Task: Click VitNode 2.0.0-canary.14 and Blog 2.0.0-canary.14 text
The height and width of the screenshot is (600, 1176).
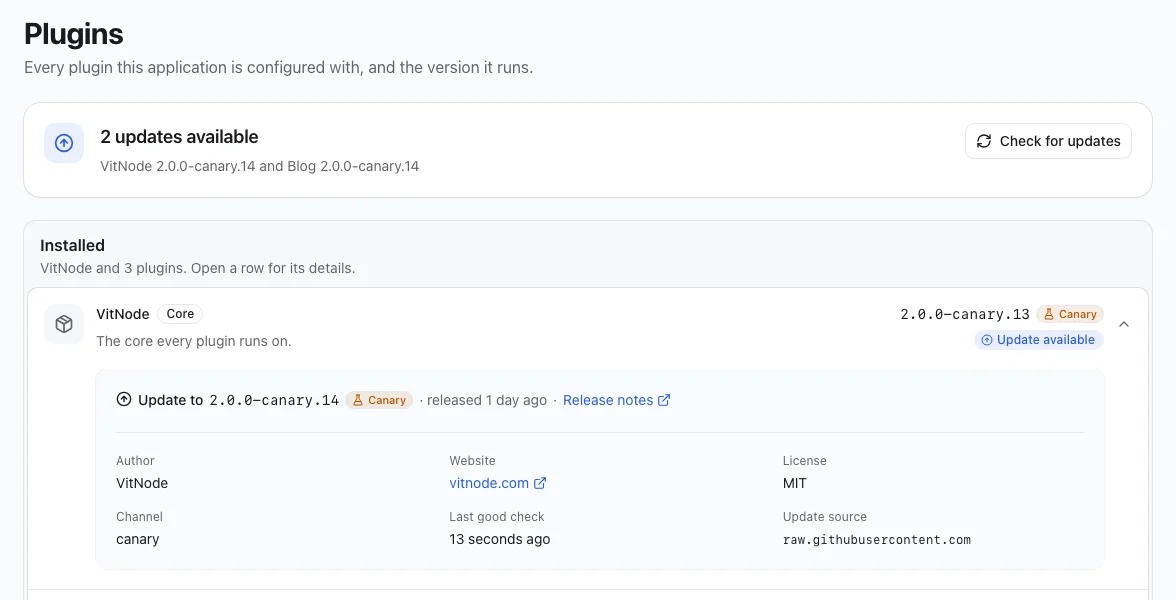Action: (x=260, y=166)
